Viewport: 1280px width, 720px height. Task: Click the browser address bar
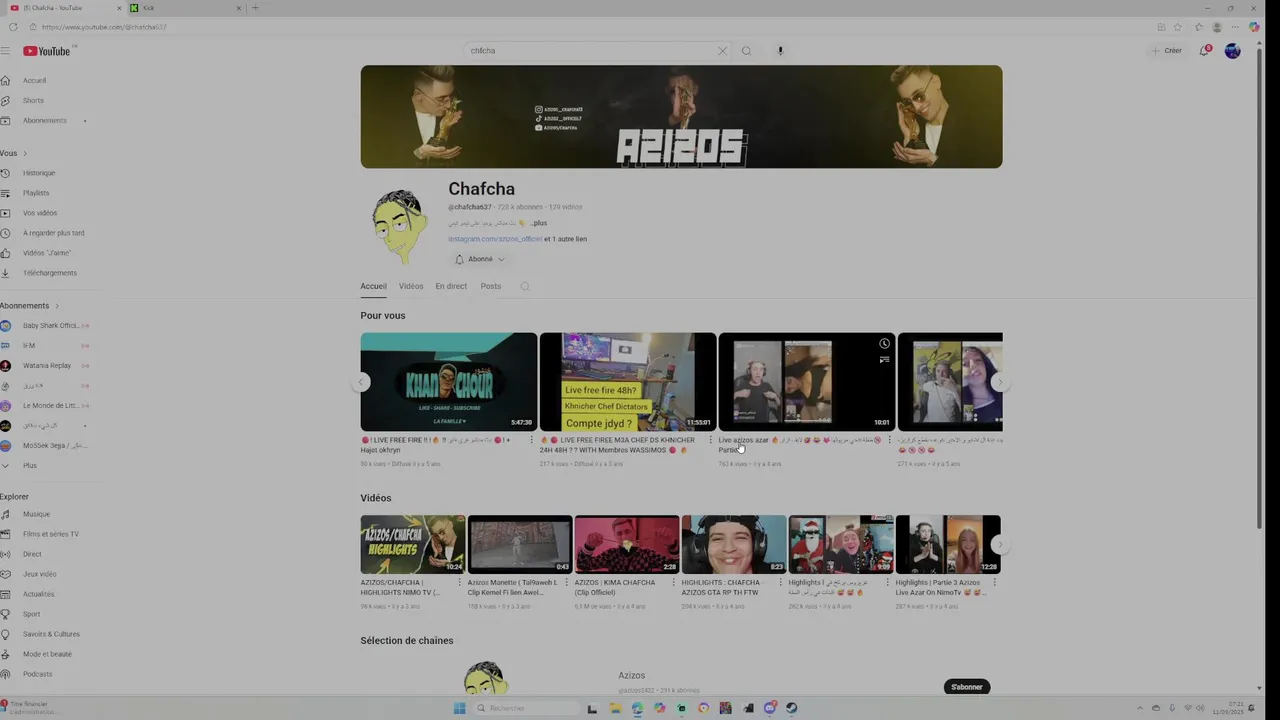(590, 27)
